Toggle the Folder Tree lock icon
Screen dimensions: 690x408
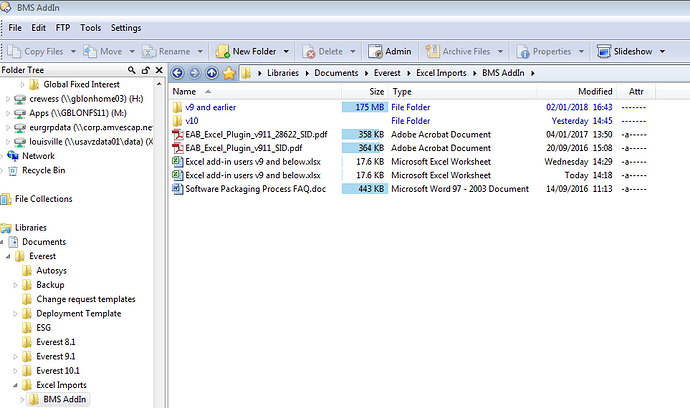[x=146, y=70]
